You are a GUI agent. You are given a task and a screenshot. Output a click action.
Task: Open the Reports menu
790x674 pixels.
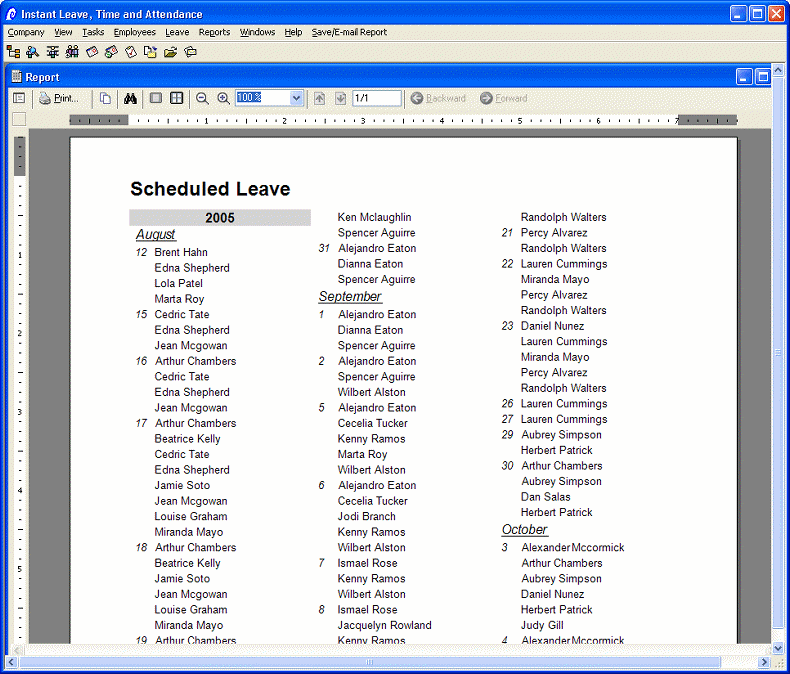(x=214, y=32)
